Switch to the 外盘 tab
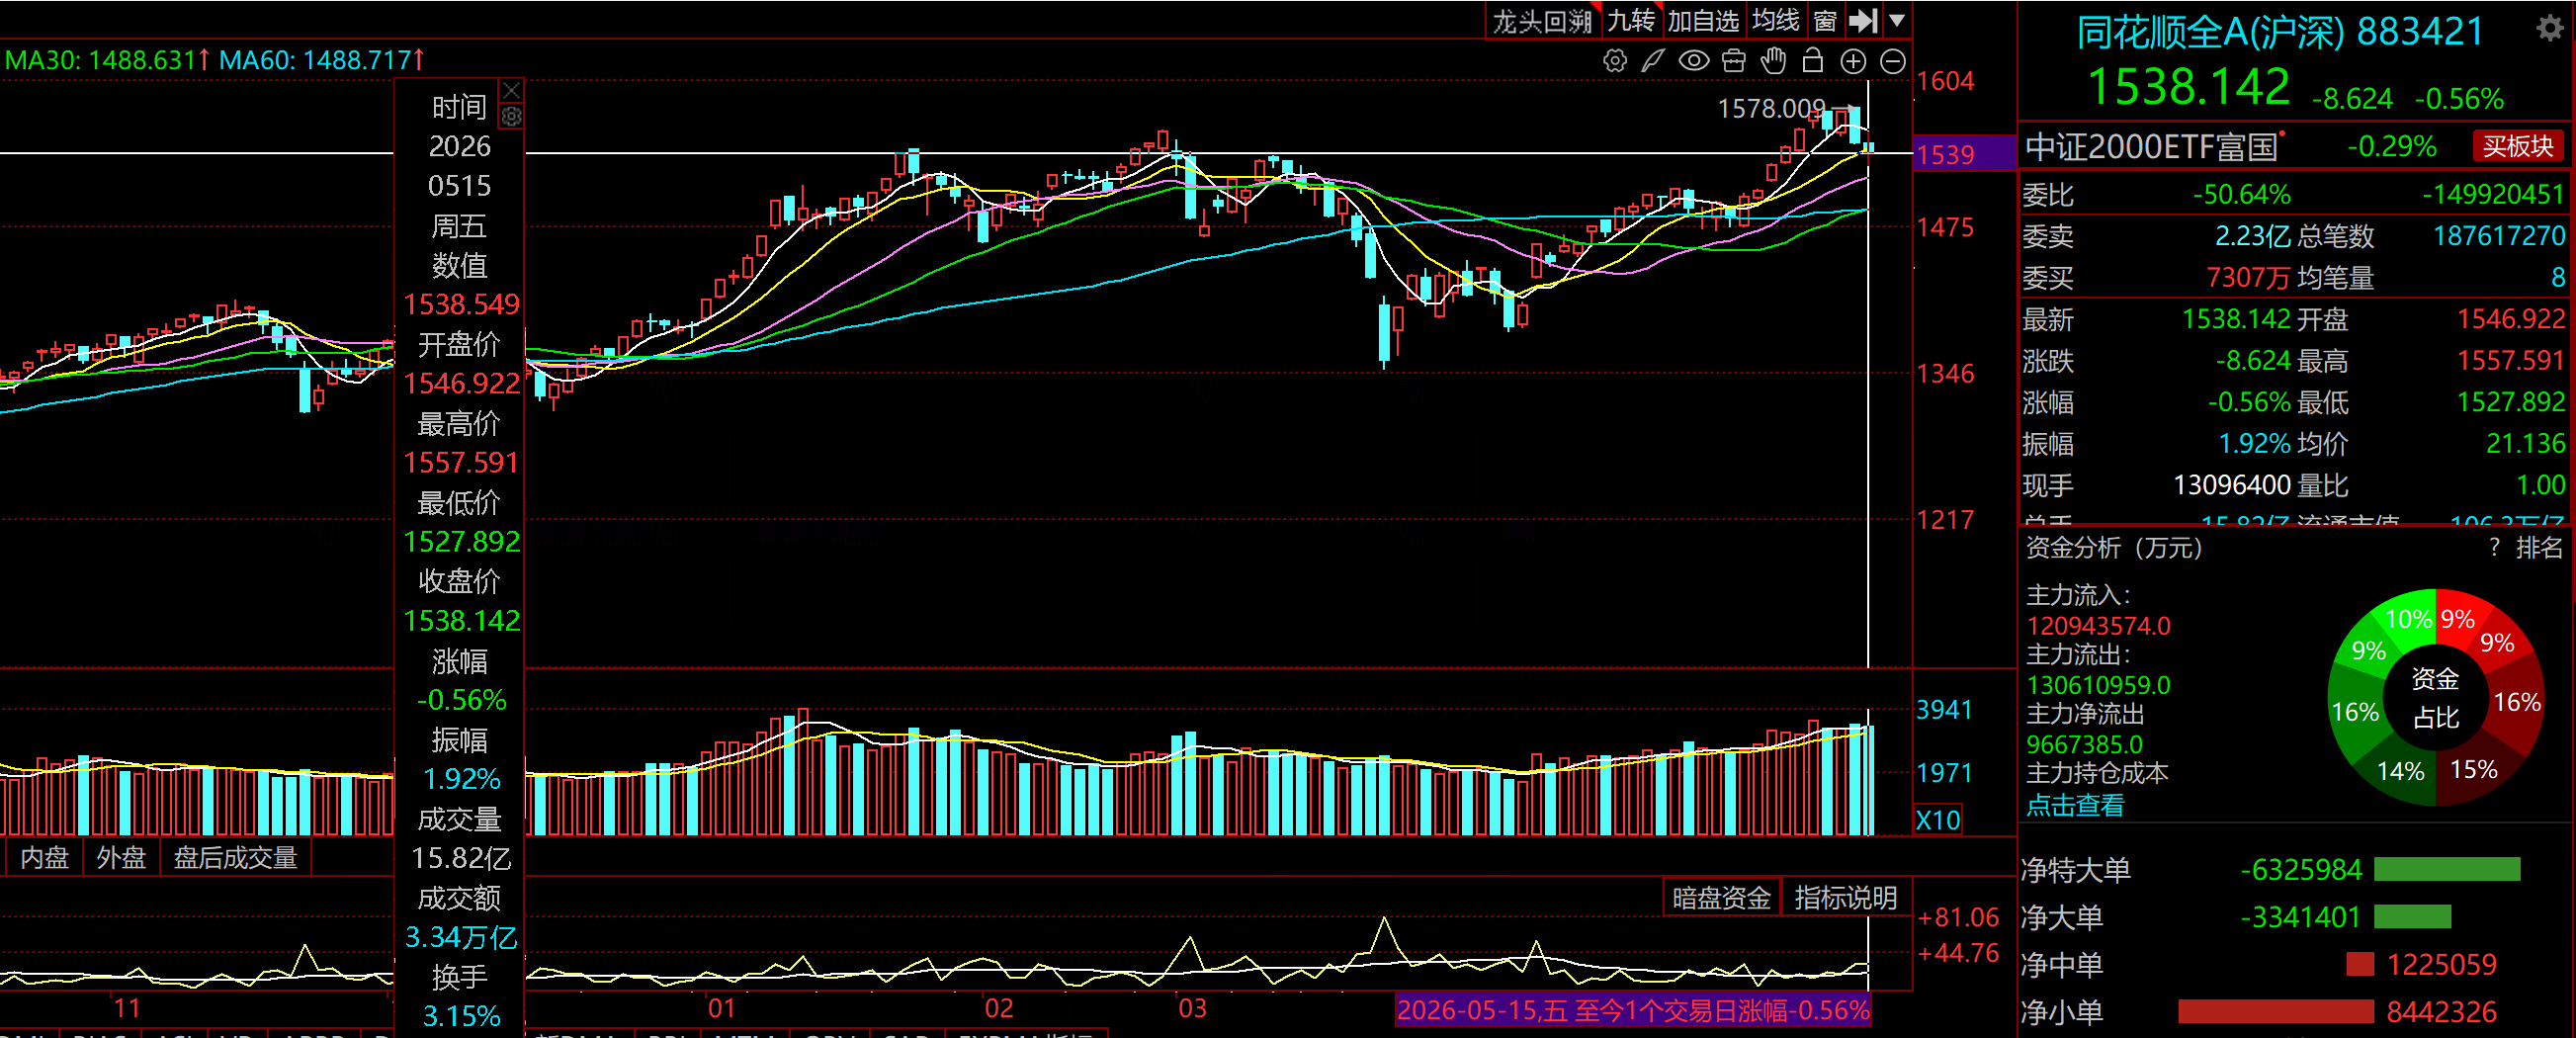This screenshot has height=1038, width=2576. pos(121,858)
